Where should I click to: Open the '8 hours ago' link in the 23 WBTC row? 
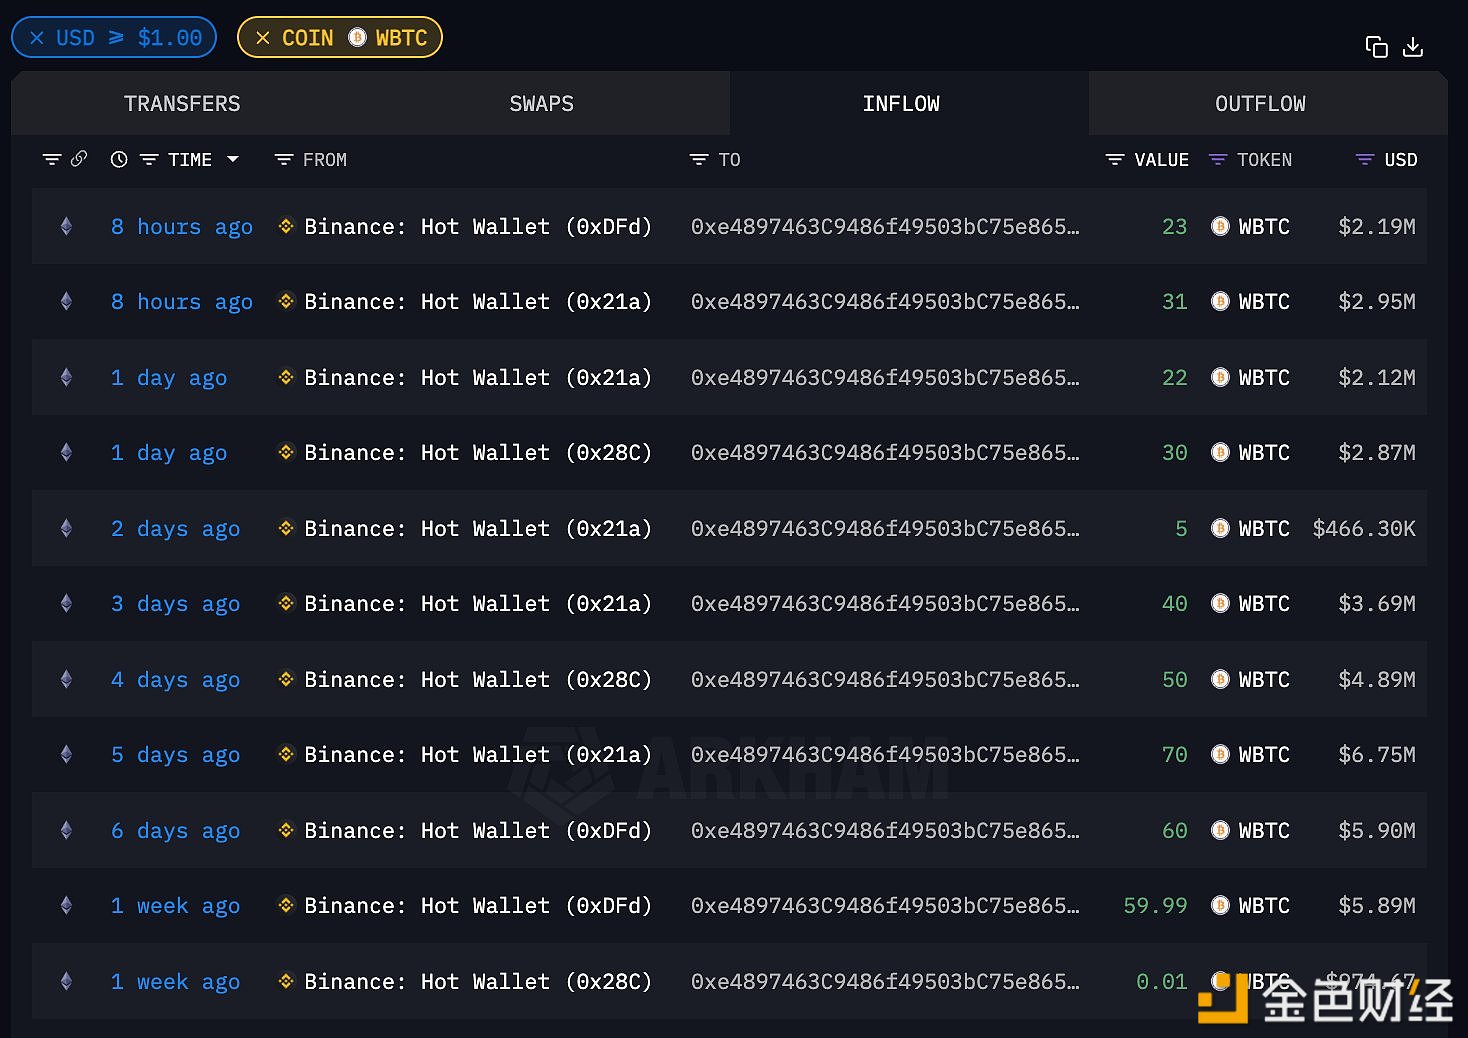tap(182, 227)
